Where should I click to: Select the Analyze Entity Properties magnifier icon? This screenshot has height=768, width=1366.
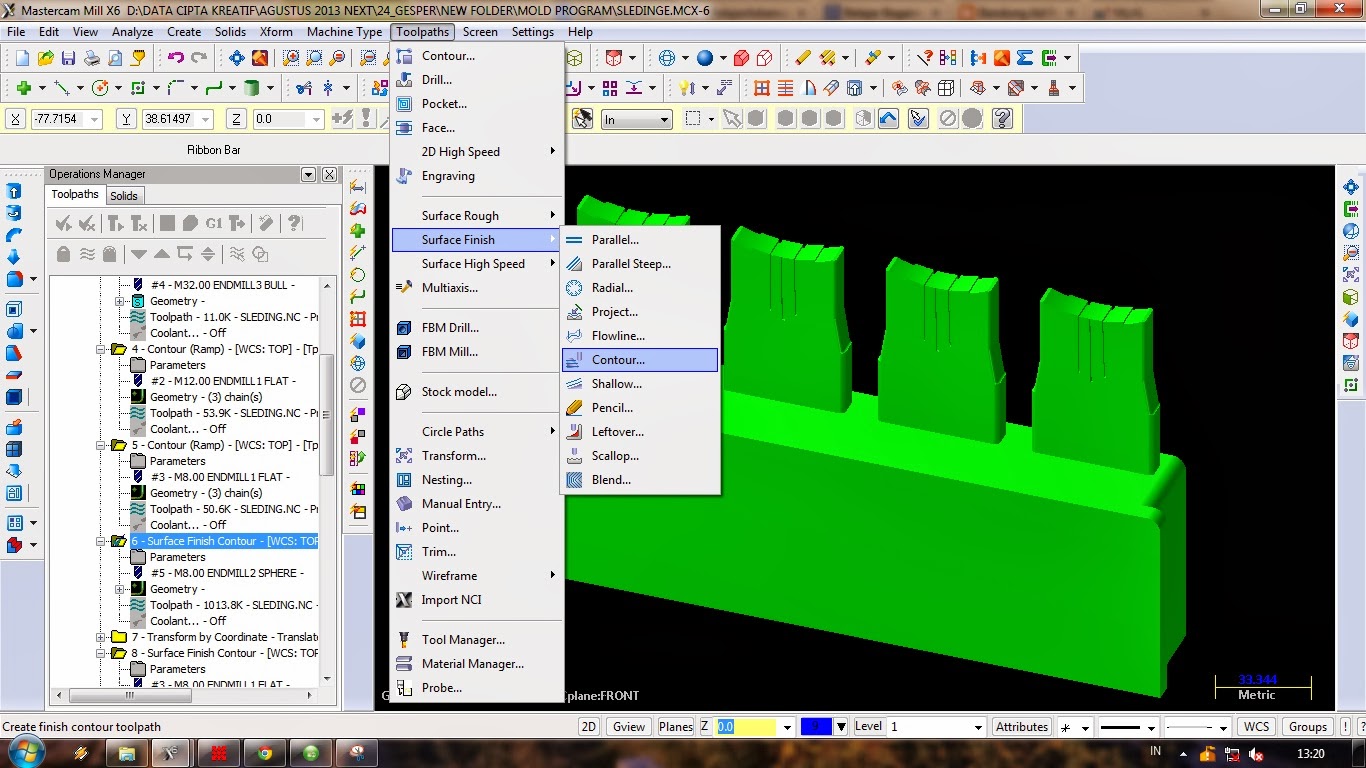926,58
